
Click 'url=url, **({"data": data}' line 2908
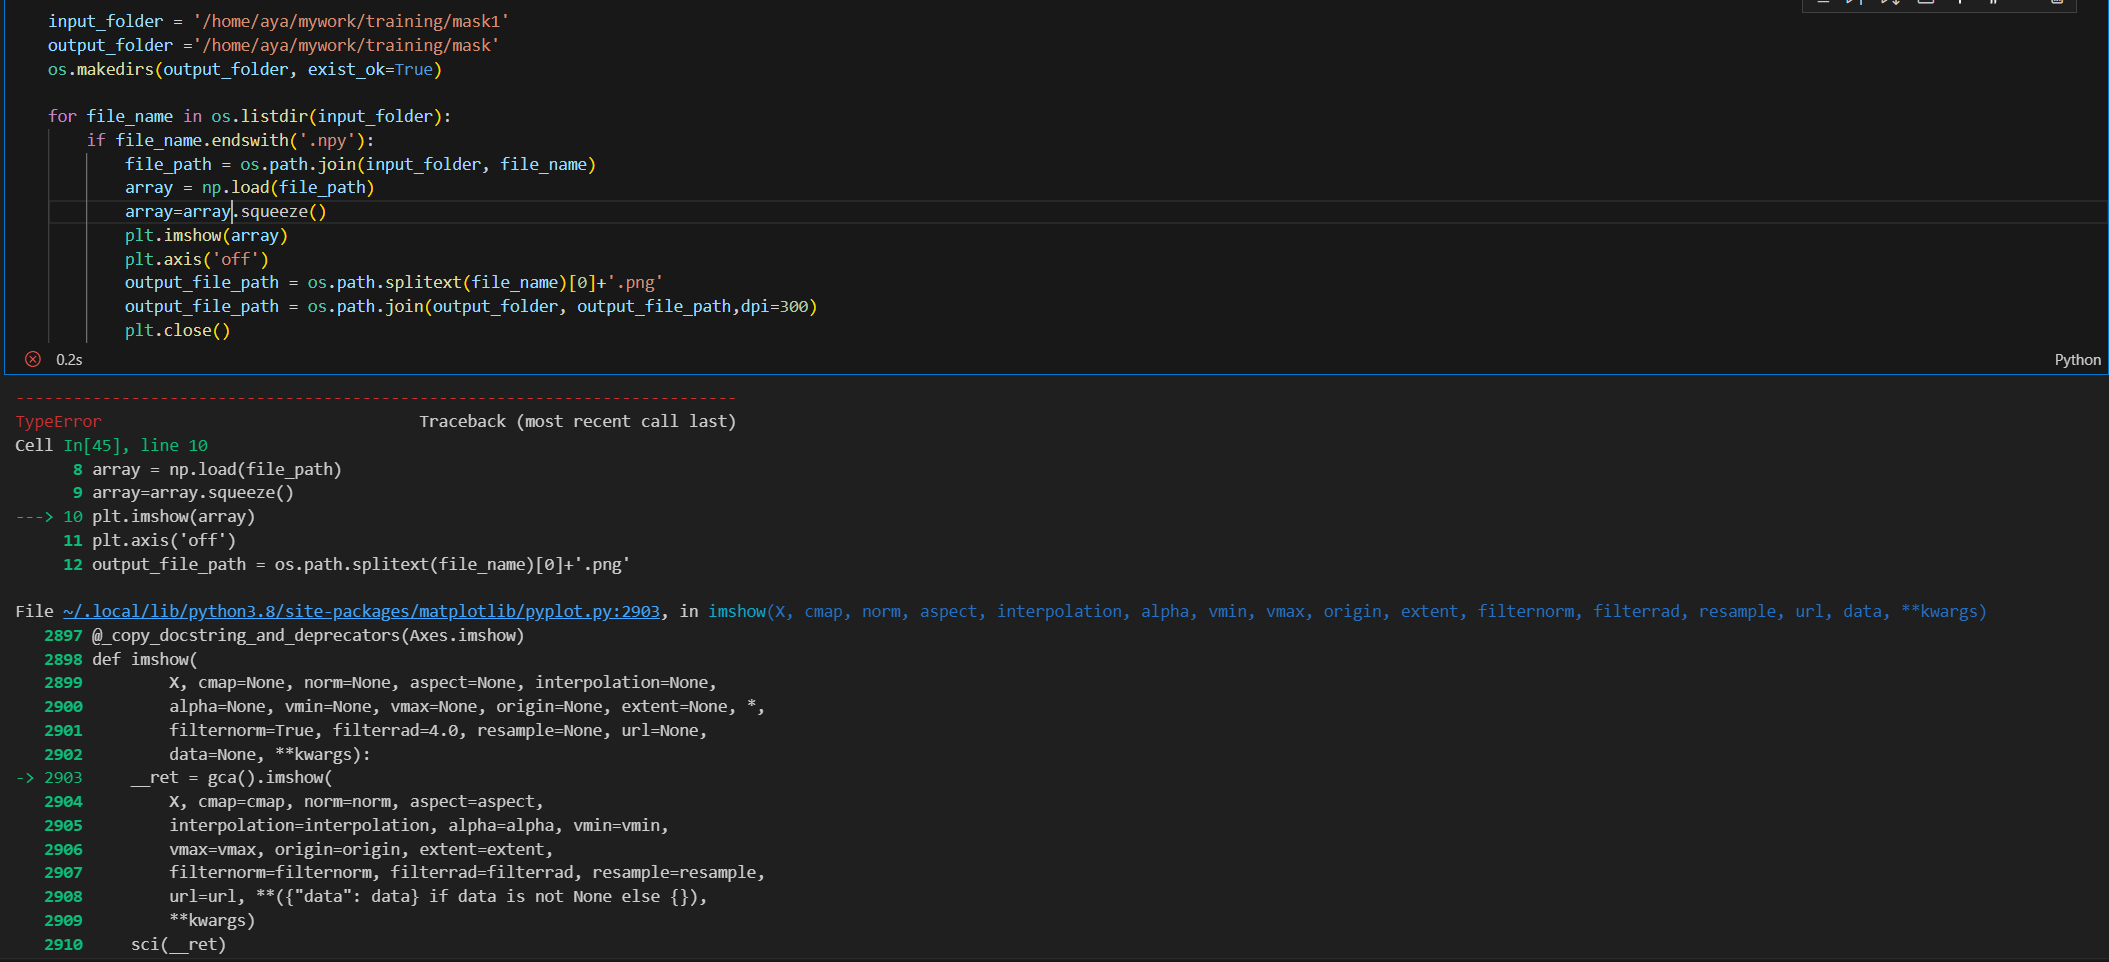(x=438, y=896)
